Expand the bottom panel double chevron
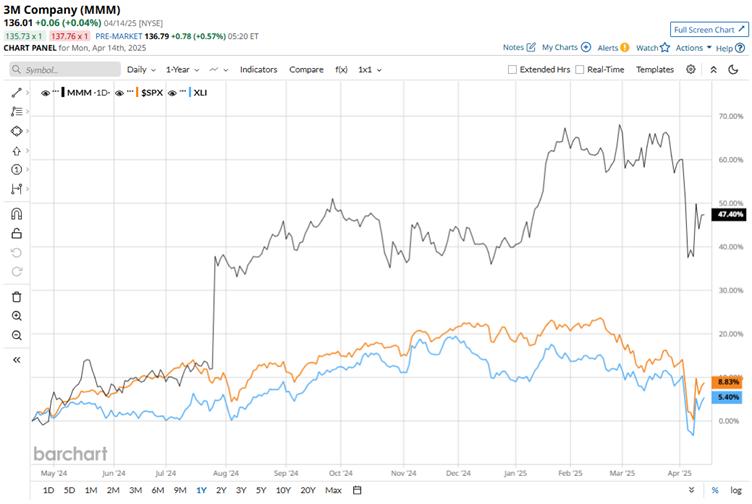752x504 pixels. [691, 490]
